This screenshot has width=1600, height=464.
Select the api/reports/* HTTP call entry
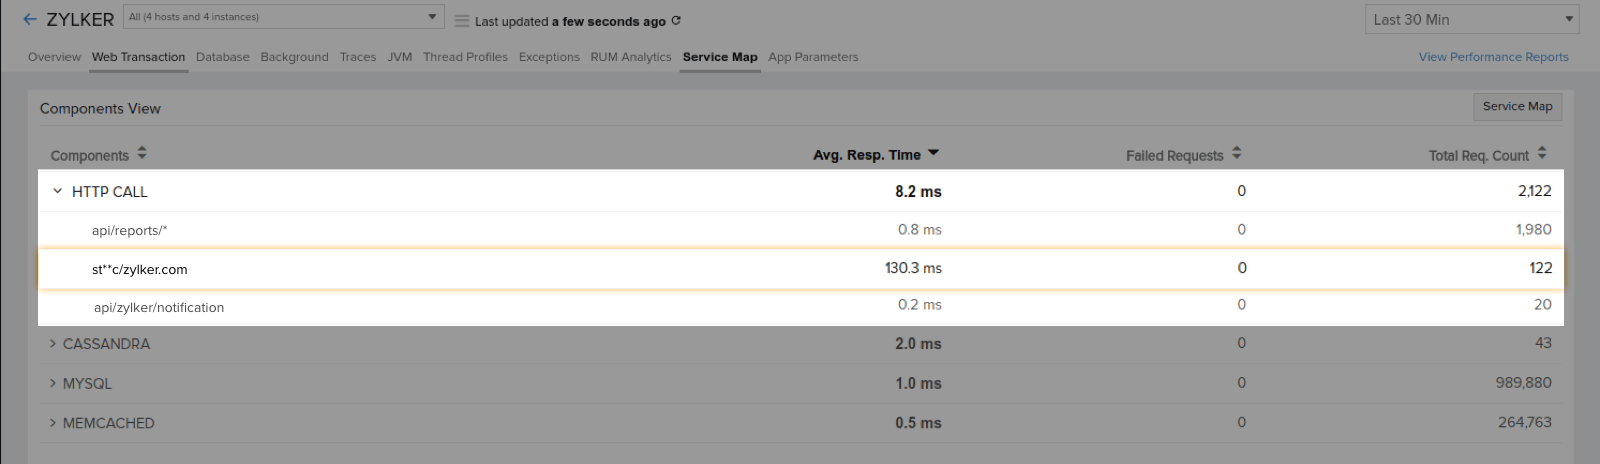(x=130, y=230)
